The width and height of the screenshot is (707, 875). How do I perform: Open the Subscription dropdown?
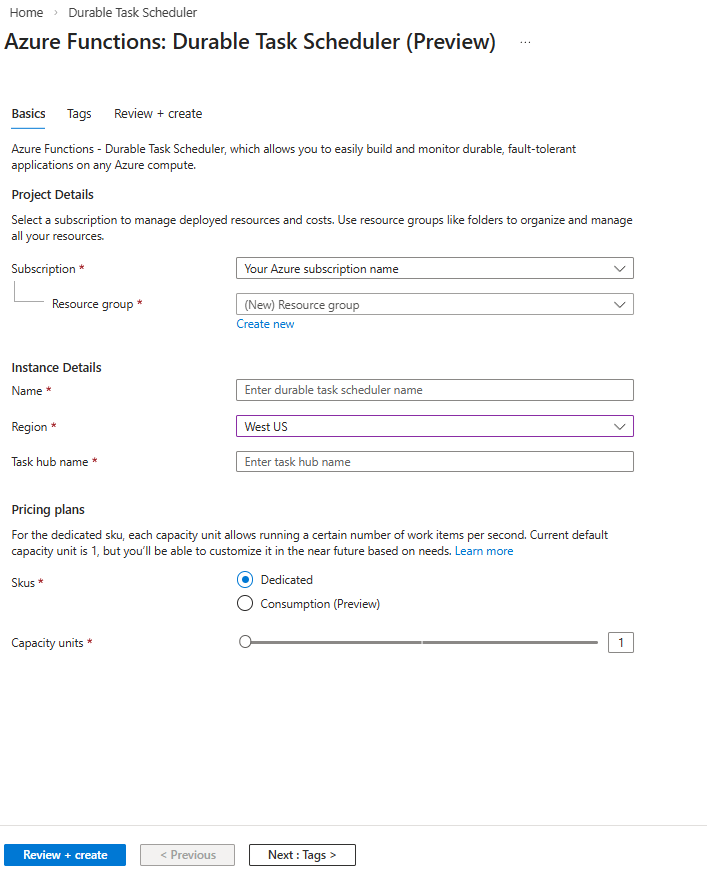pyautogui.click(x=434, y=268)
